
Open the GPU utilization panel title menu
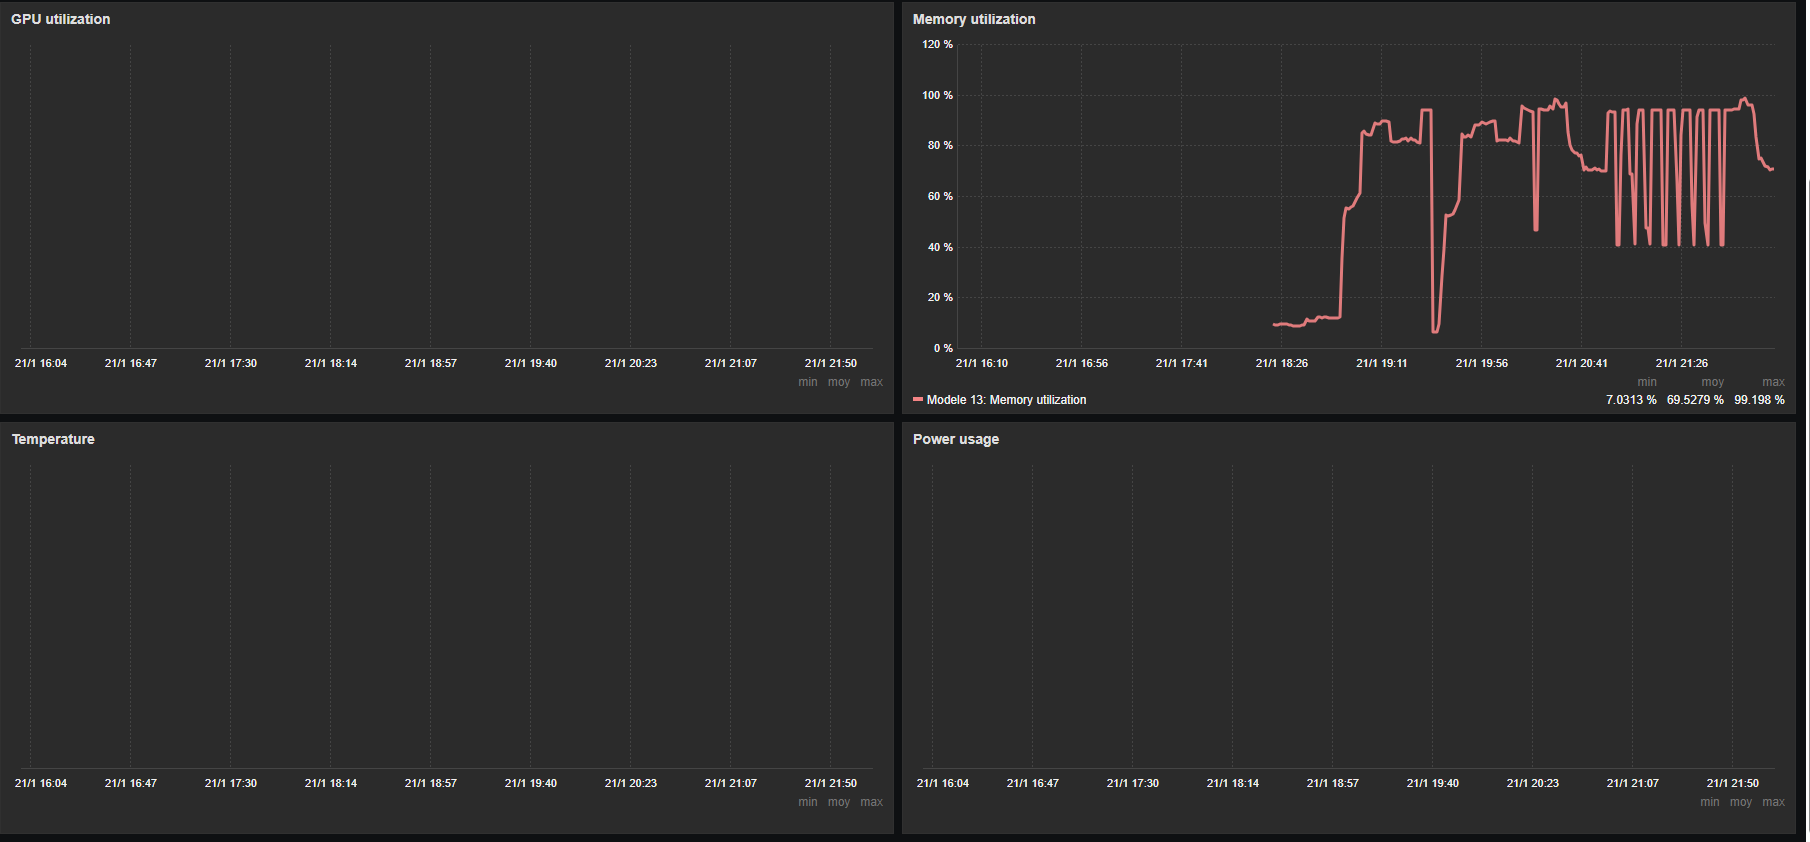61,19
